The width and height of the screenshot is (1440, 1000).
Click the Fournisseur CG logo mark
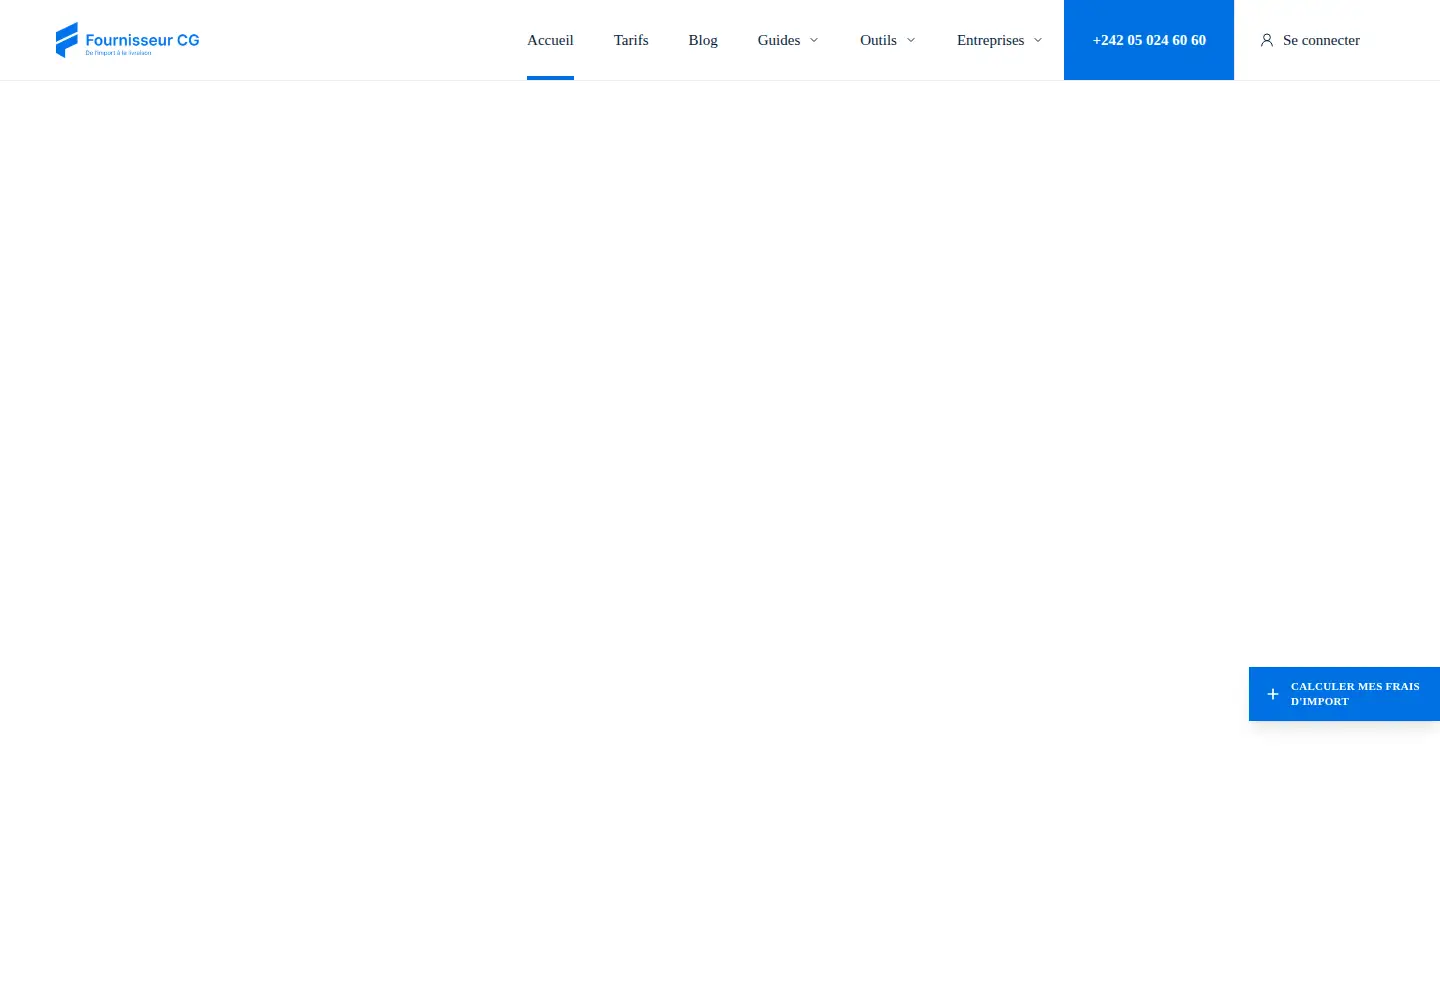click(x=67, y=40)
